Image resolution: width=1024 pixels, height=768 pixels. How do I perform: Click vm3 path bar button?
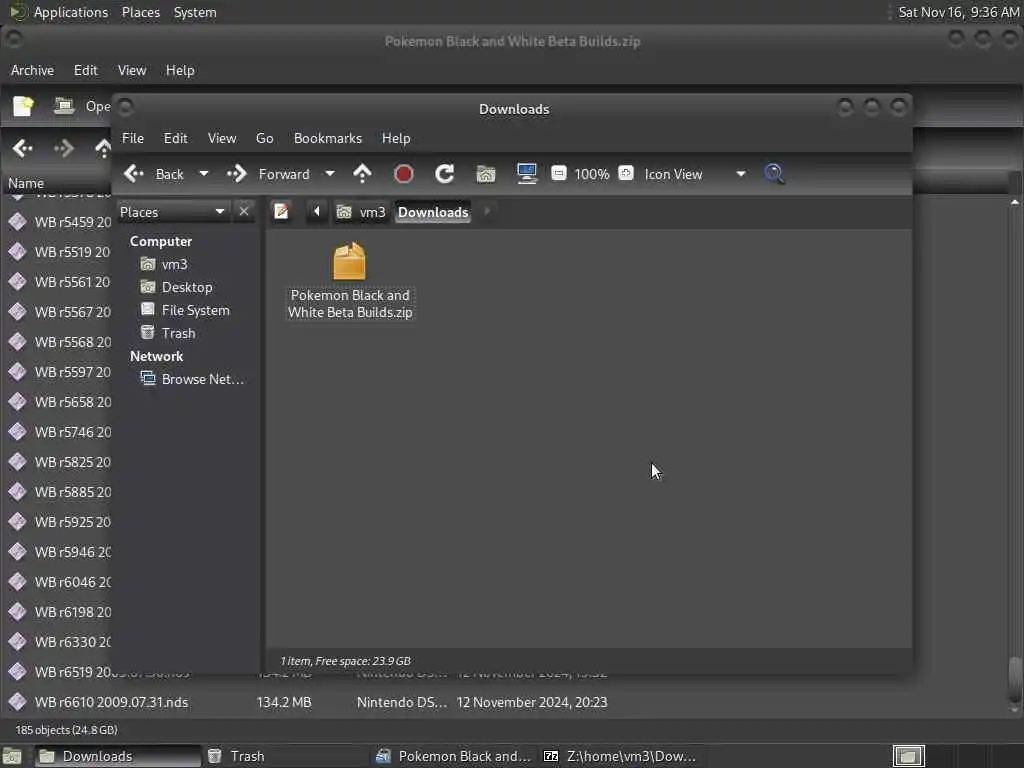click(361, 212)
